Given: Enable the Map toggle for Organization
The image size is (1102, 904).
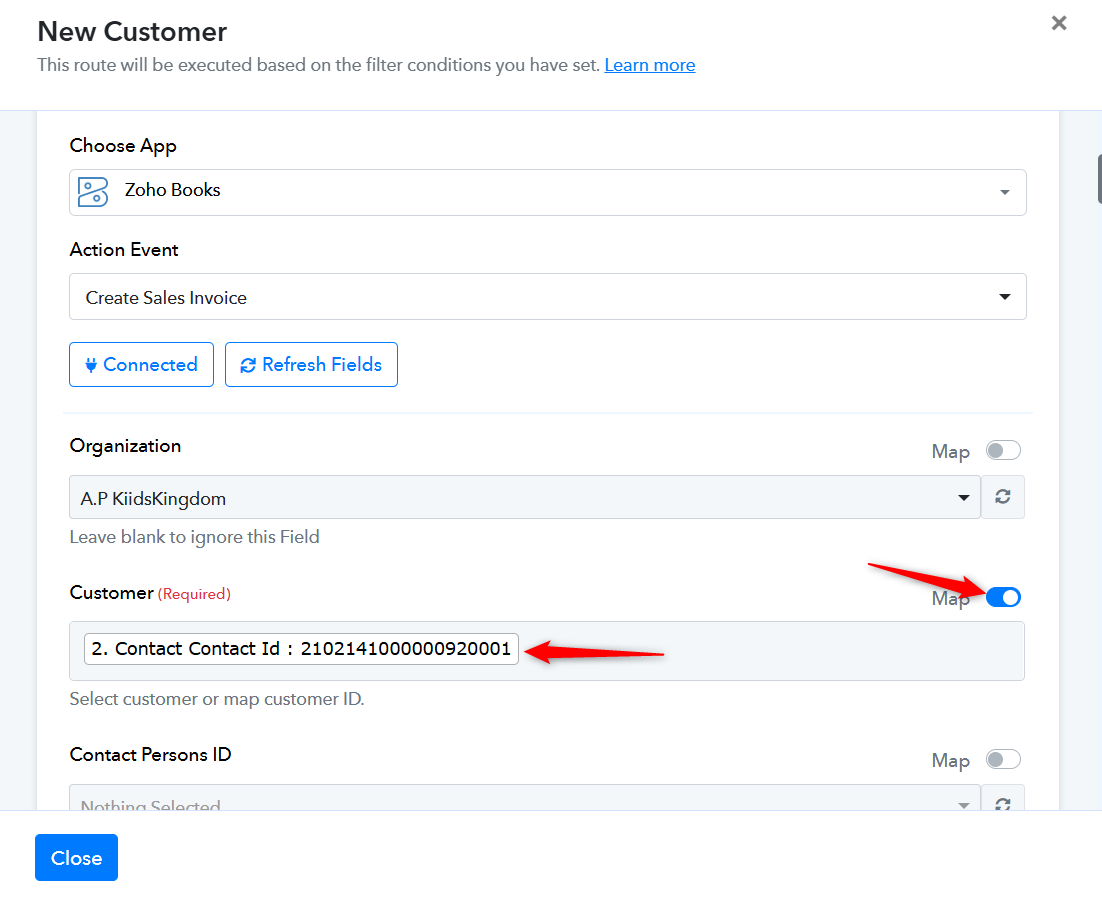Looking at the screenshot, I should click(x=1003, y=450).
